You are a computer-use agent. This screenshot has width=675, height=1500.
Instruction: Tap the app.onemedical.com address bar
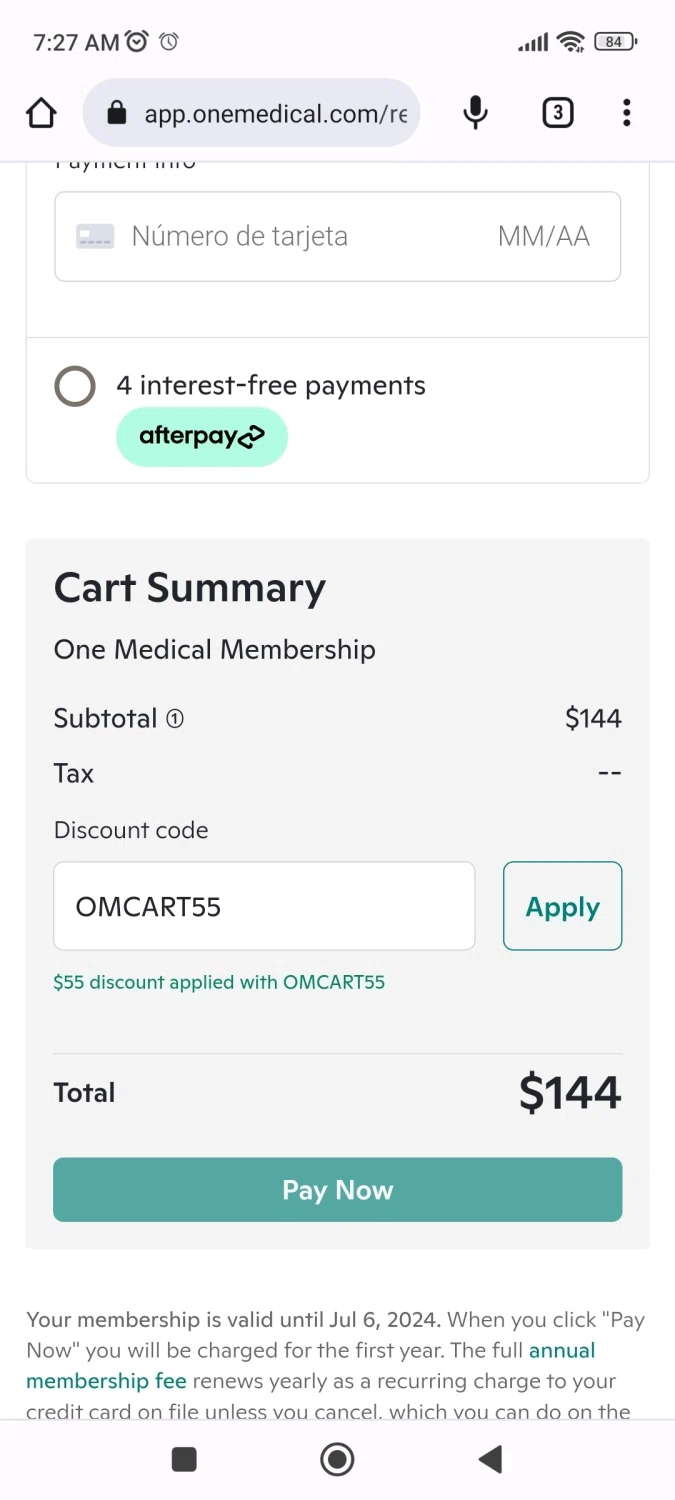tap(275, 113)
